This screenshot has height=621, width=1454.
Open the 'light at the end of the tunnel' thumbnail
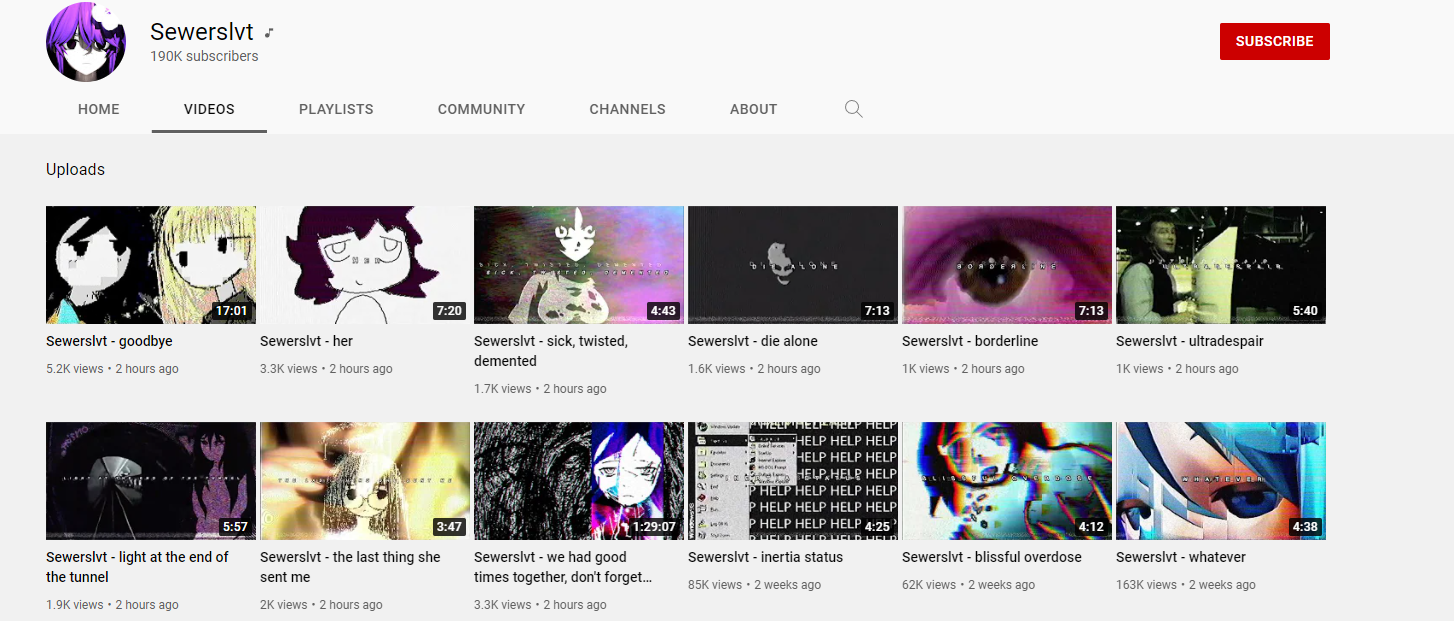pos(151,481)
